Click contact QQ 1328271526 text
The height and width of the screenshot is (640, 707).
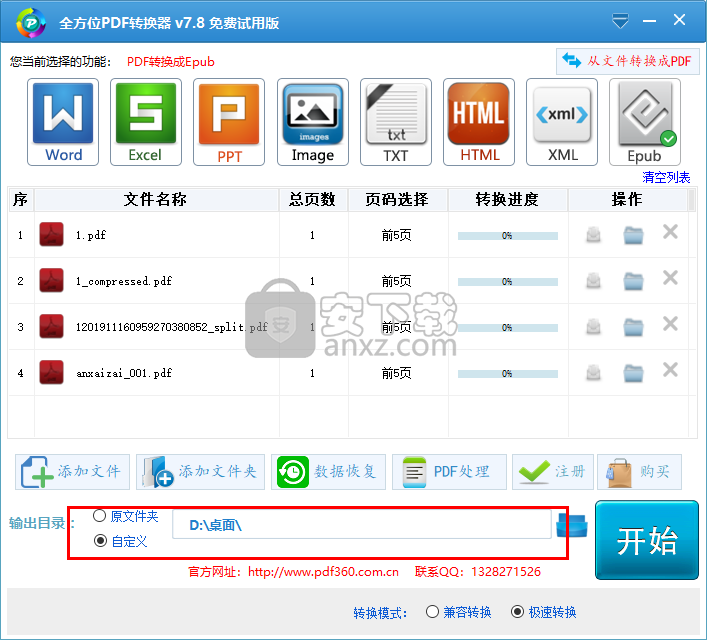(x=477, y=572)
